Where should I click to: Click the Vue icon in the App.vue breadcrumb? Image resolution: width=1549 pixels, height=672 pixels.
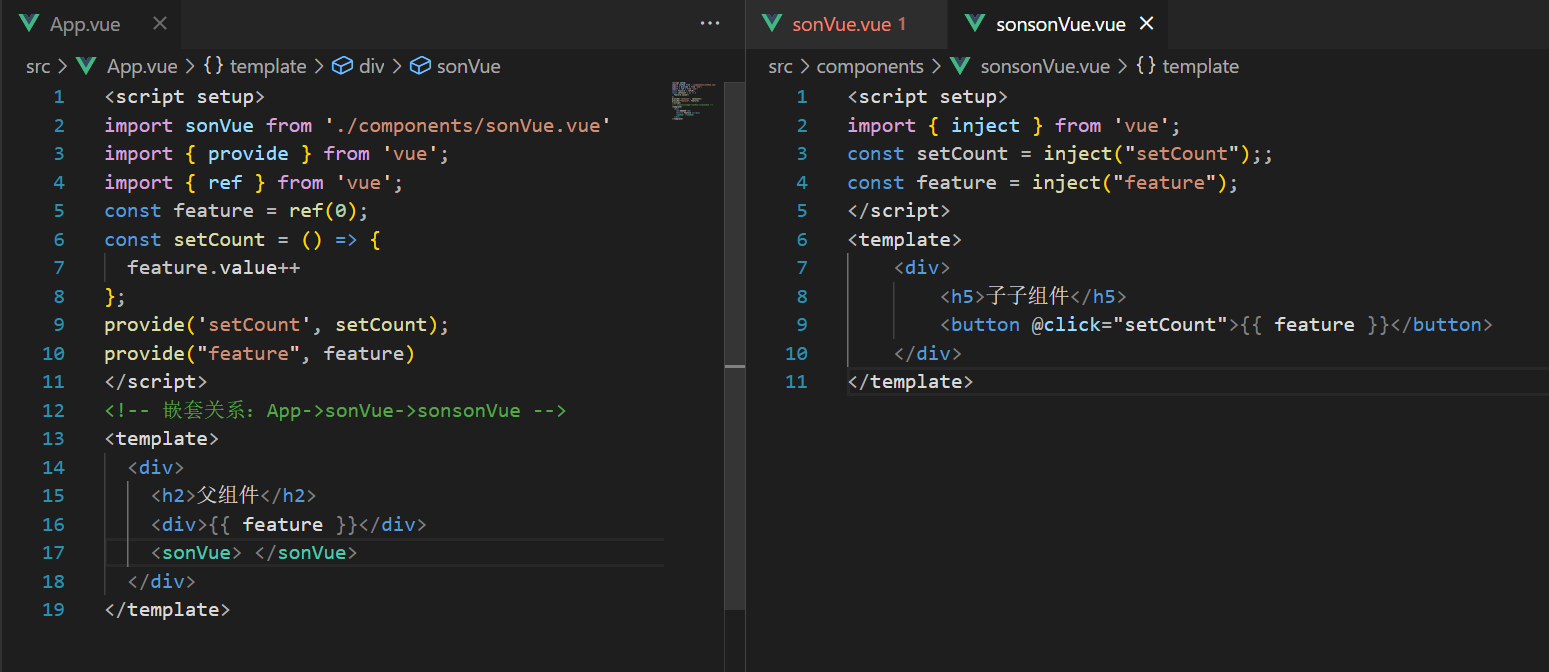coord(88,66)
